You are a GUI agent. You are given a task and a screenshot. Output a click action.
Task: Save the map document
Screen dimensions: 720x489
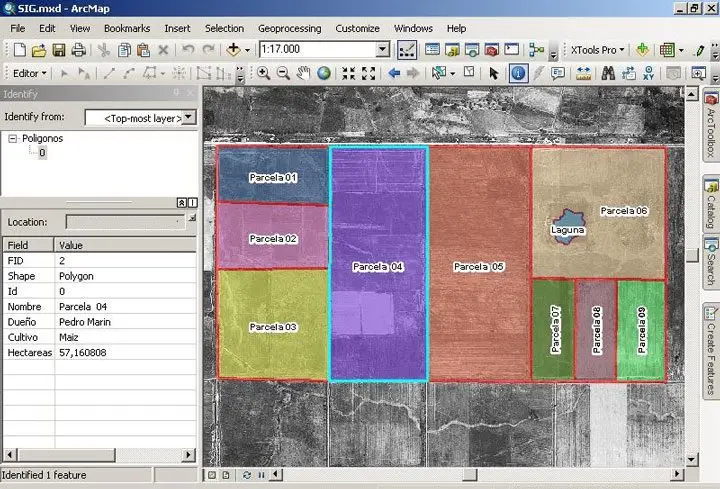59,49
